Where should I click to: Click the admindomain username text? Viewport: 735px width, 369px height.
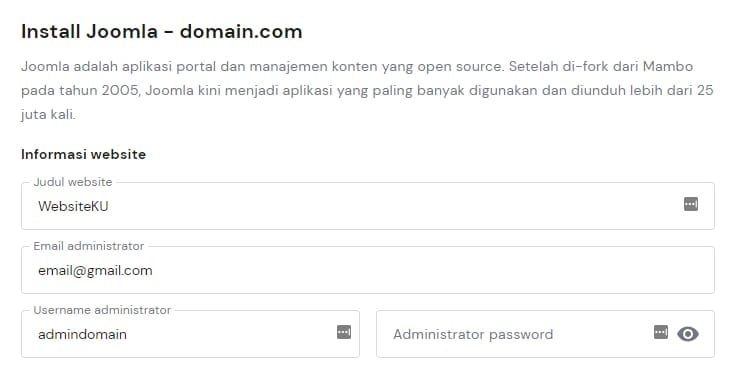click(82, 334)
